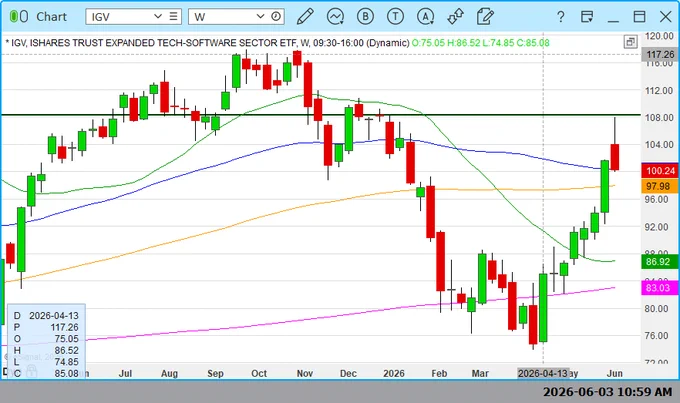The image size is (680, 403).
Task: Click the data box date 2026-04-13
Action: coord(54,315)
